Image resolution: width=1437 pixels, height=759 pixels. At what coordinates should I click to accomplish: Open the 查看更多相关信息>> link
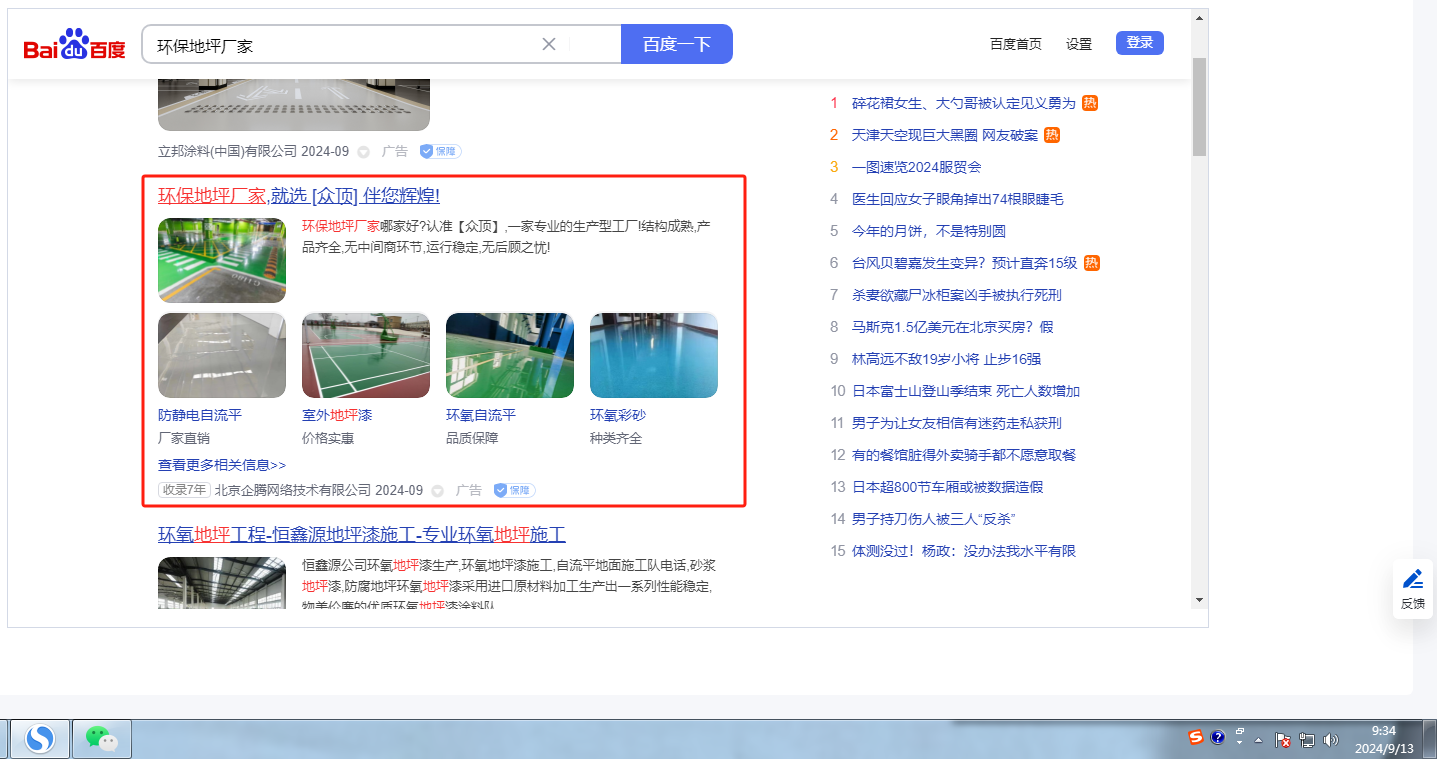click(x=222, y=465)
